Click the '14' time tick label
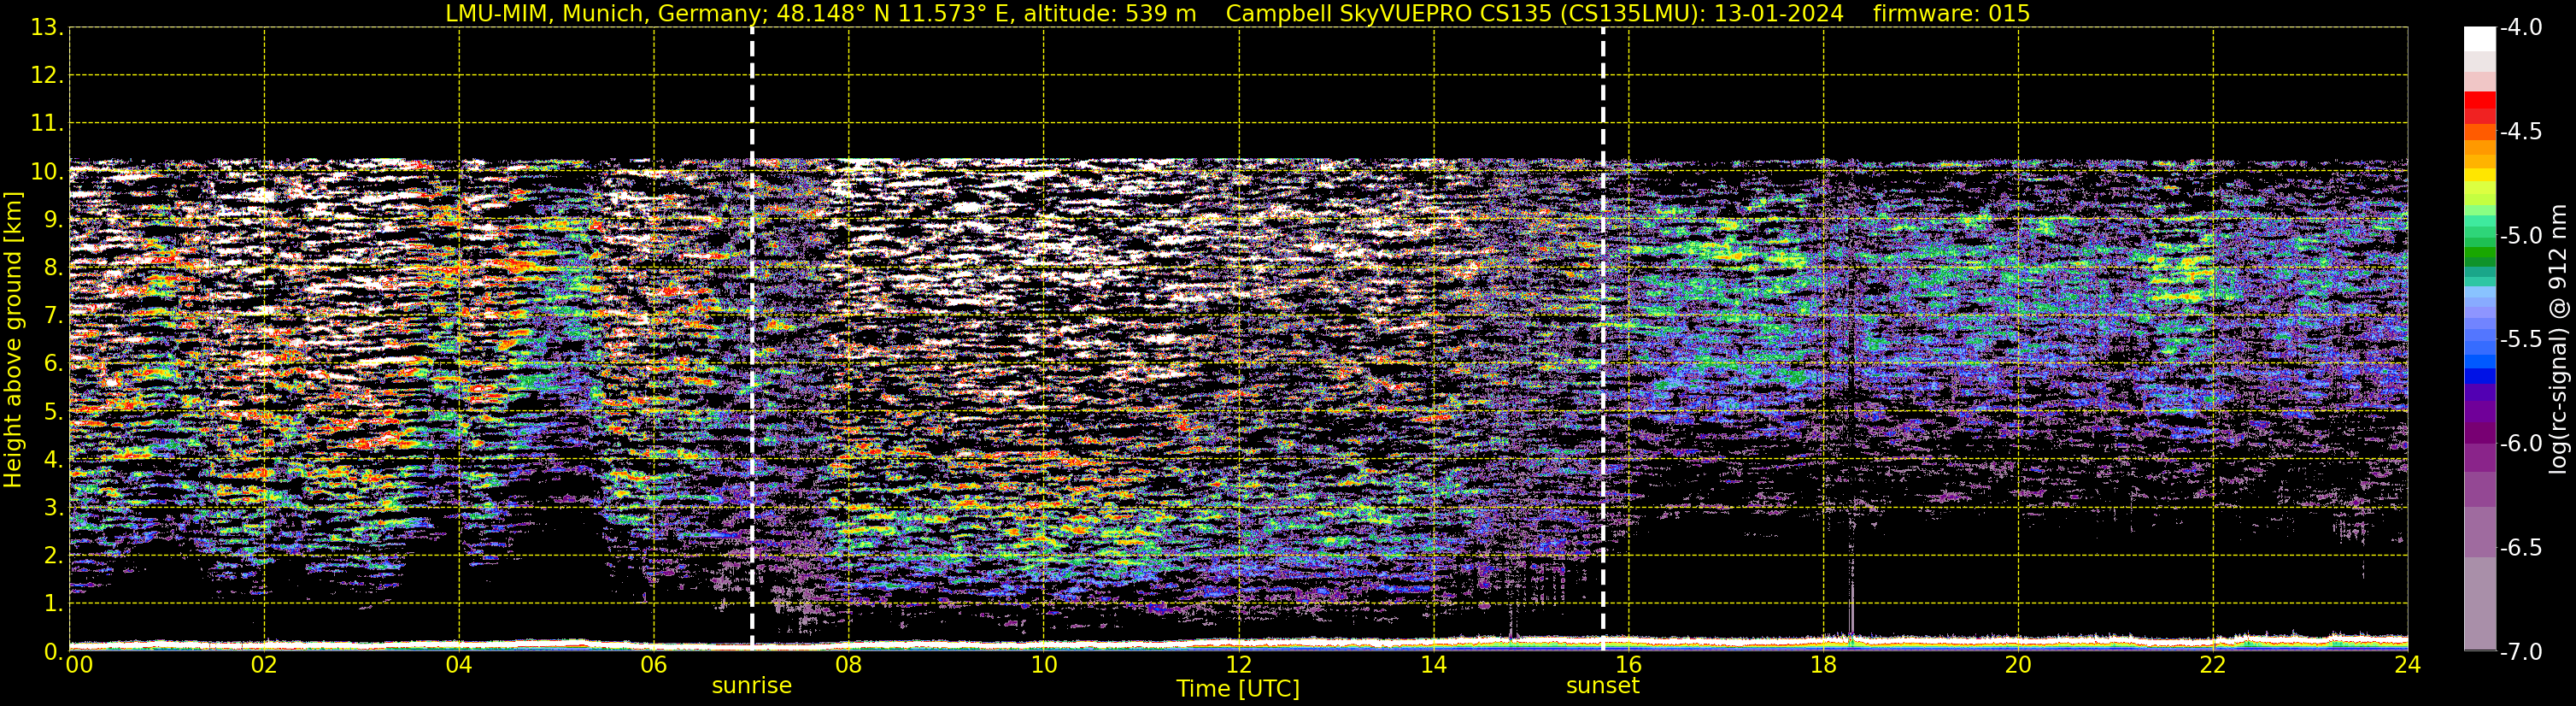 pyautogui.click(x=1434, y=665)
